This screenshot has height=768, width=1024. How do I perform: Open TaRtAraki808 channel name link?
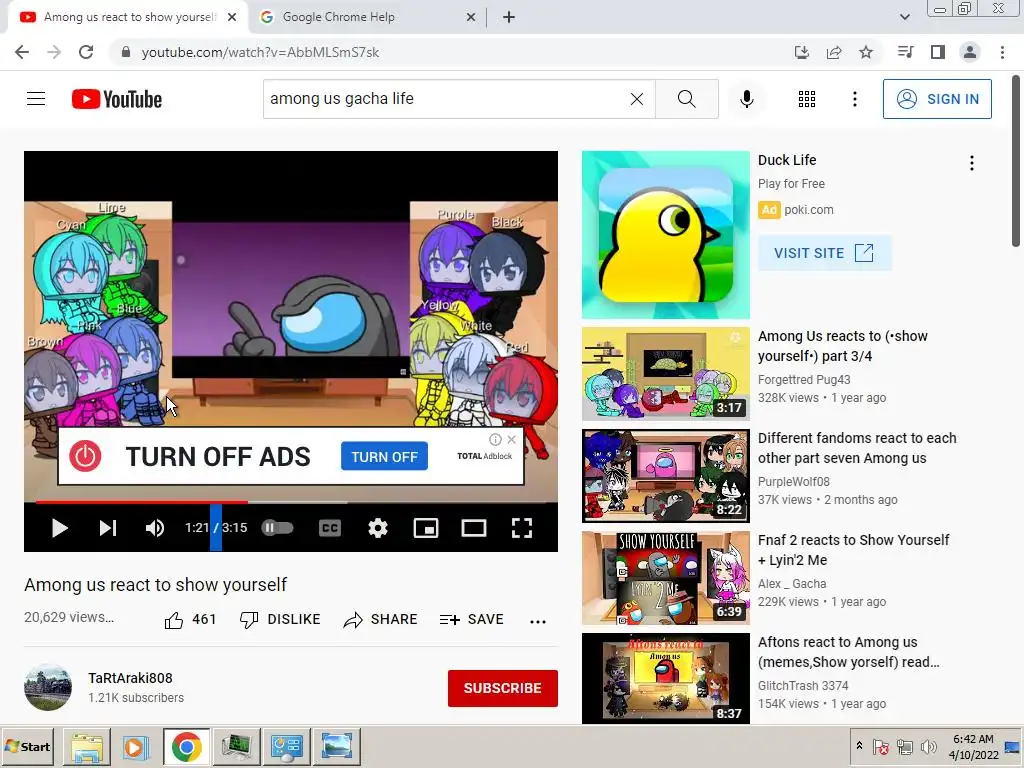(130, 678)
